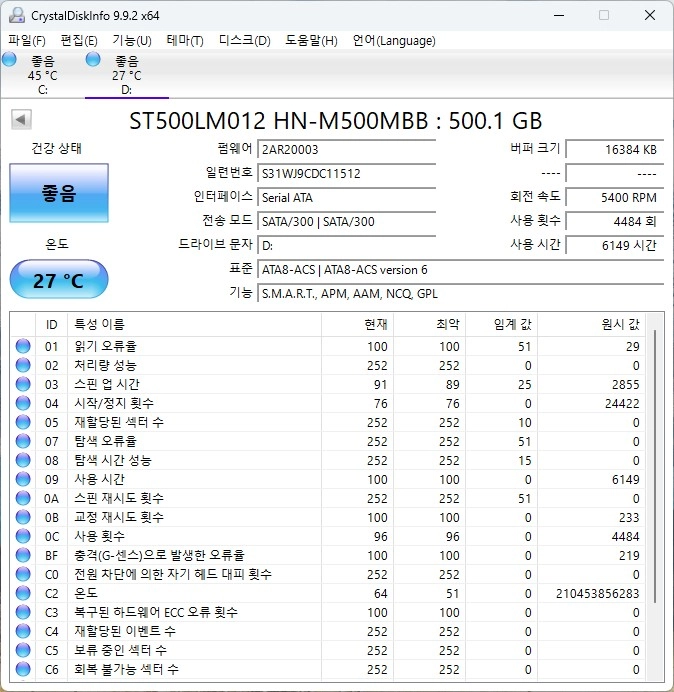
Task: Click status orb for attribute 05 재할당된 섹터 수
Action: (23, 422)
